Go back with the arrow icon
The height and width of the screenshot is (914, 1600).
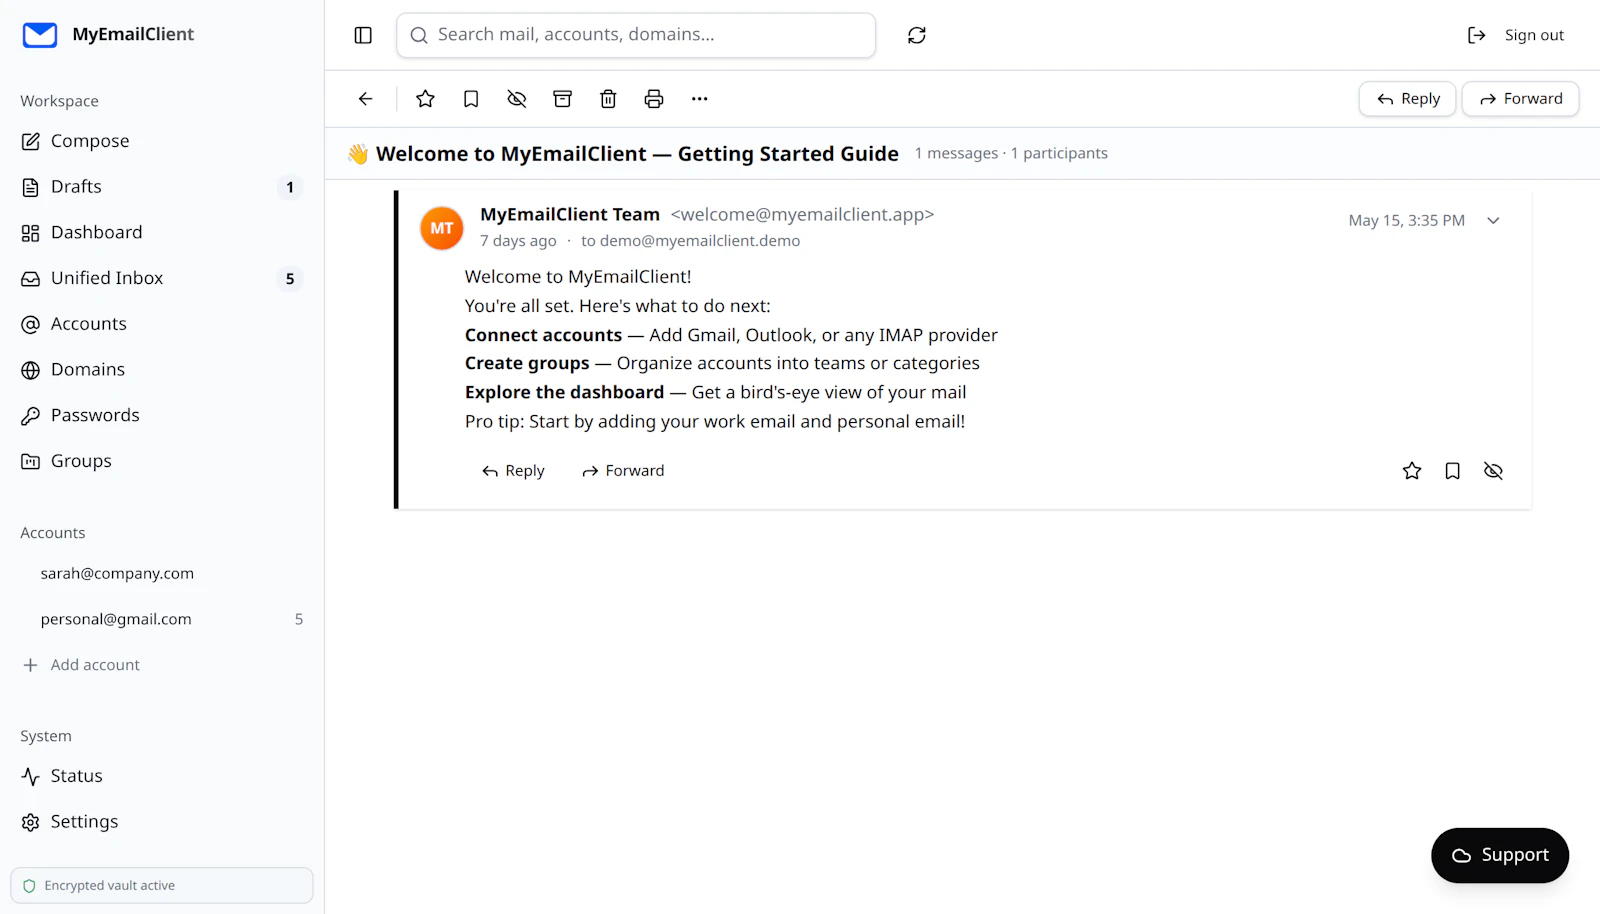pos(365,99)
